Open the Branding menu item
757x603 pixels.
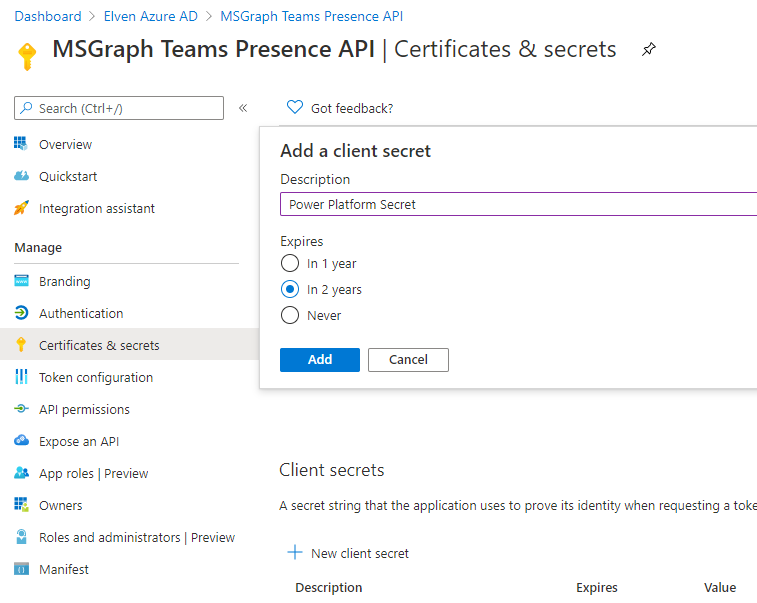coord(65,281)
